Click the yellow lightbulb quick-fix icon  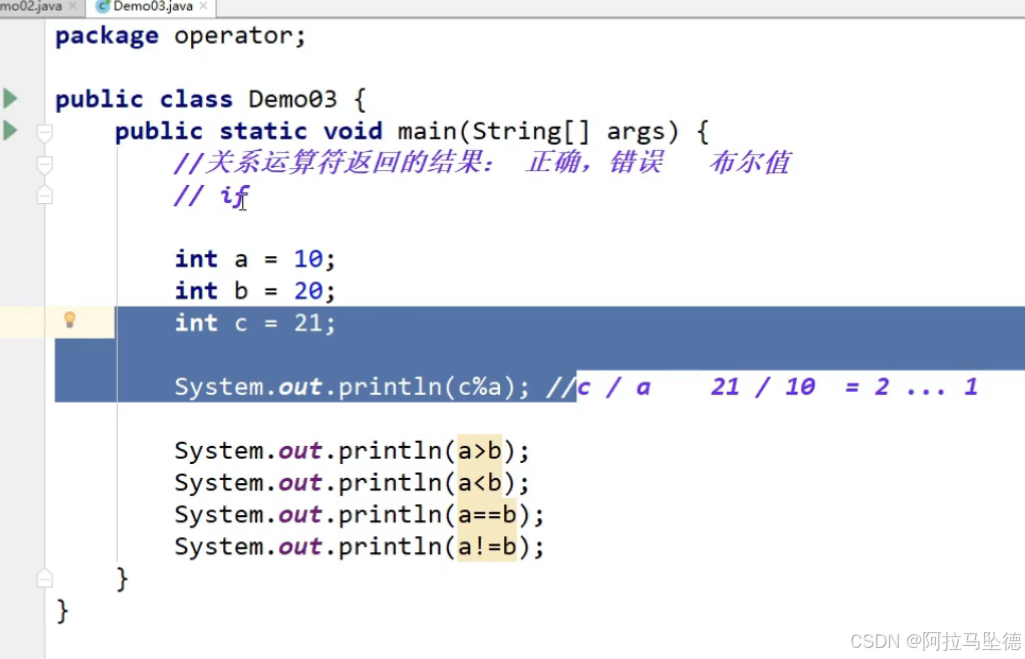[x=70, y=320]
